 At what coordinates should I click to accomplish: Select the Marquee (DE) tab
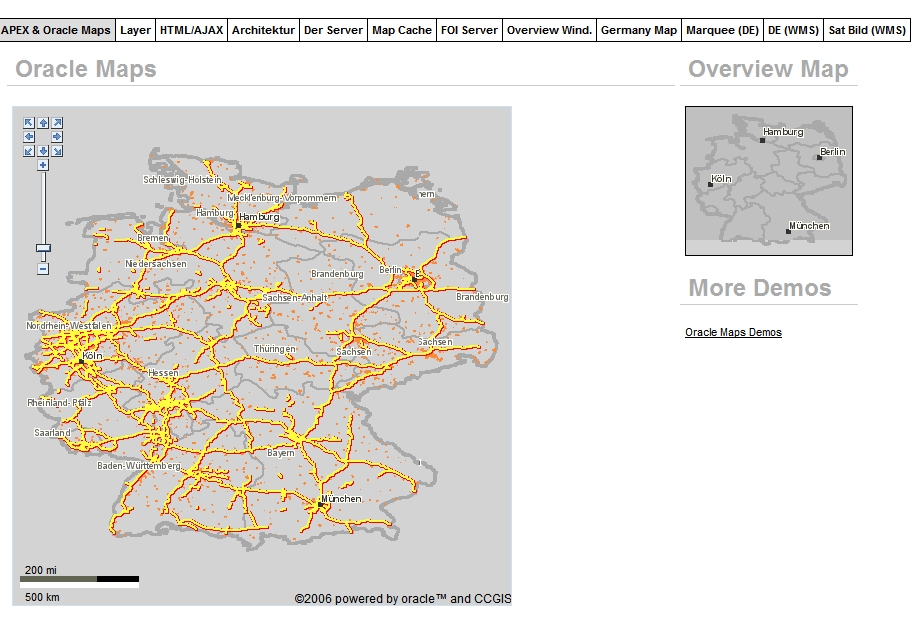click(723, 30)
